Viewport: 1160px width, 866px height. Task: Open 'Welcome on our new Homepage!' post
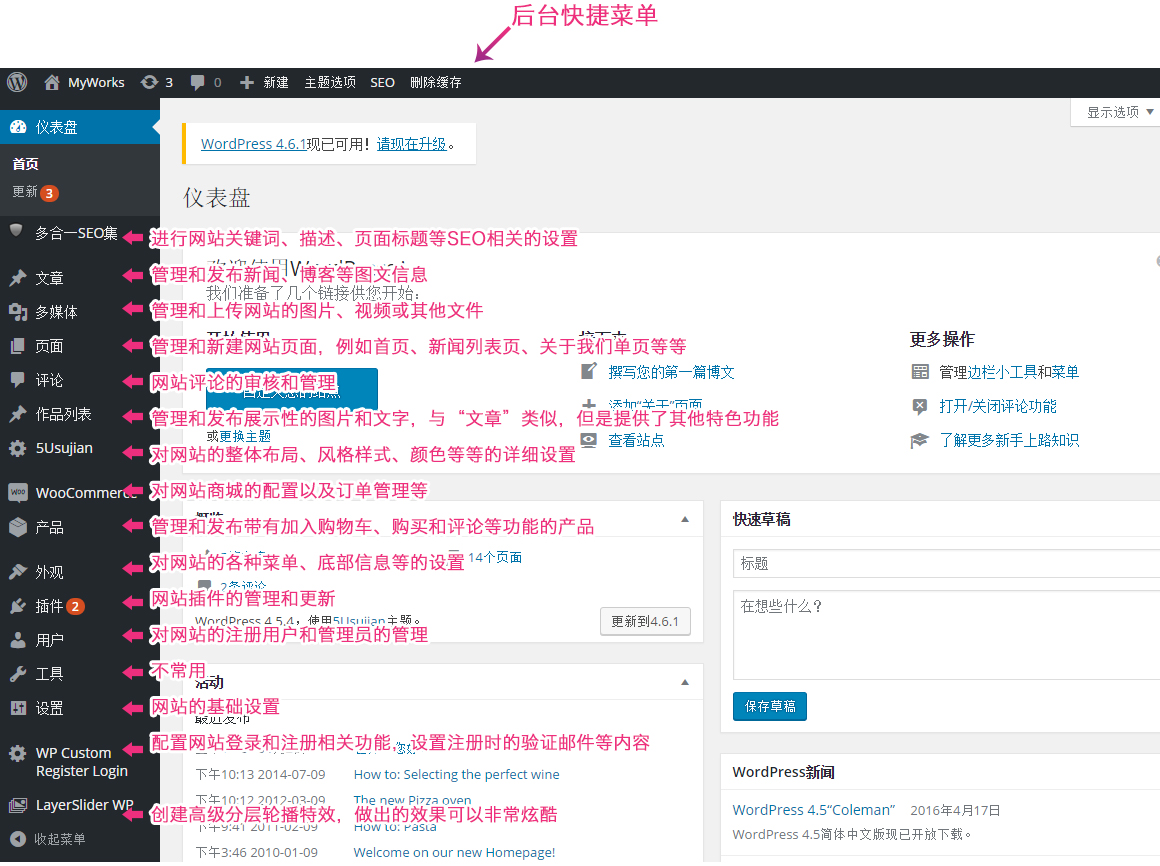click(454, 852)
